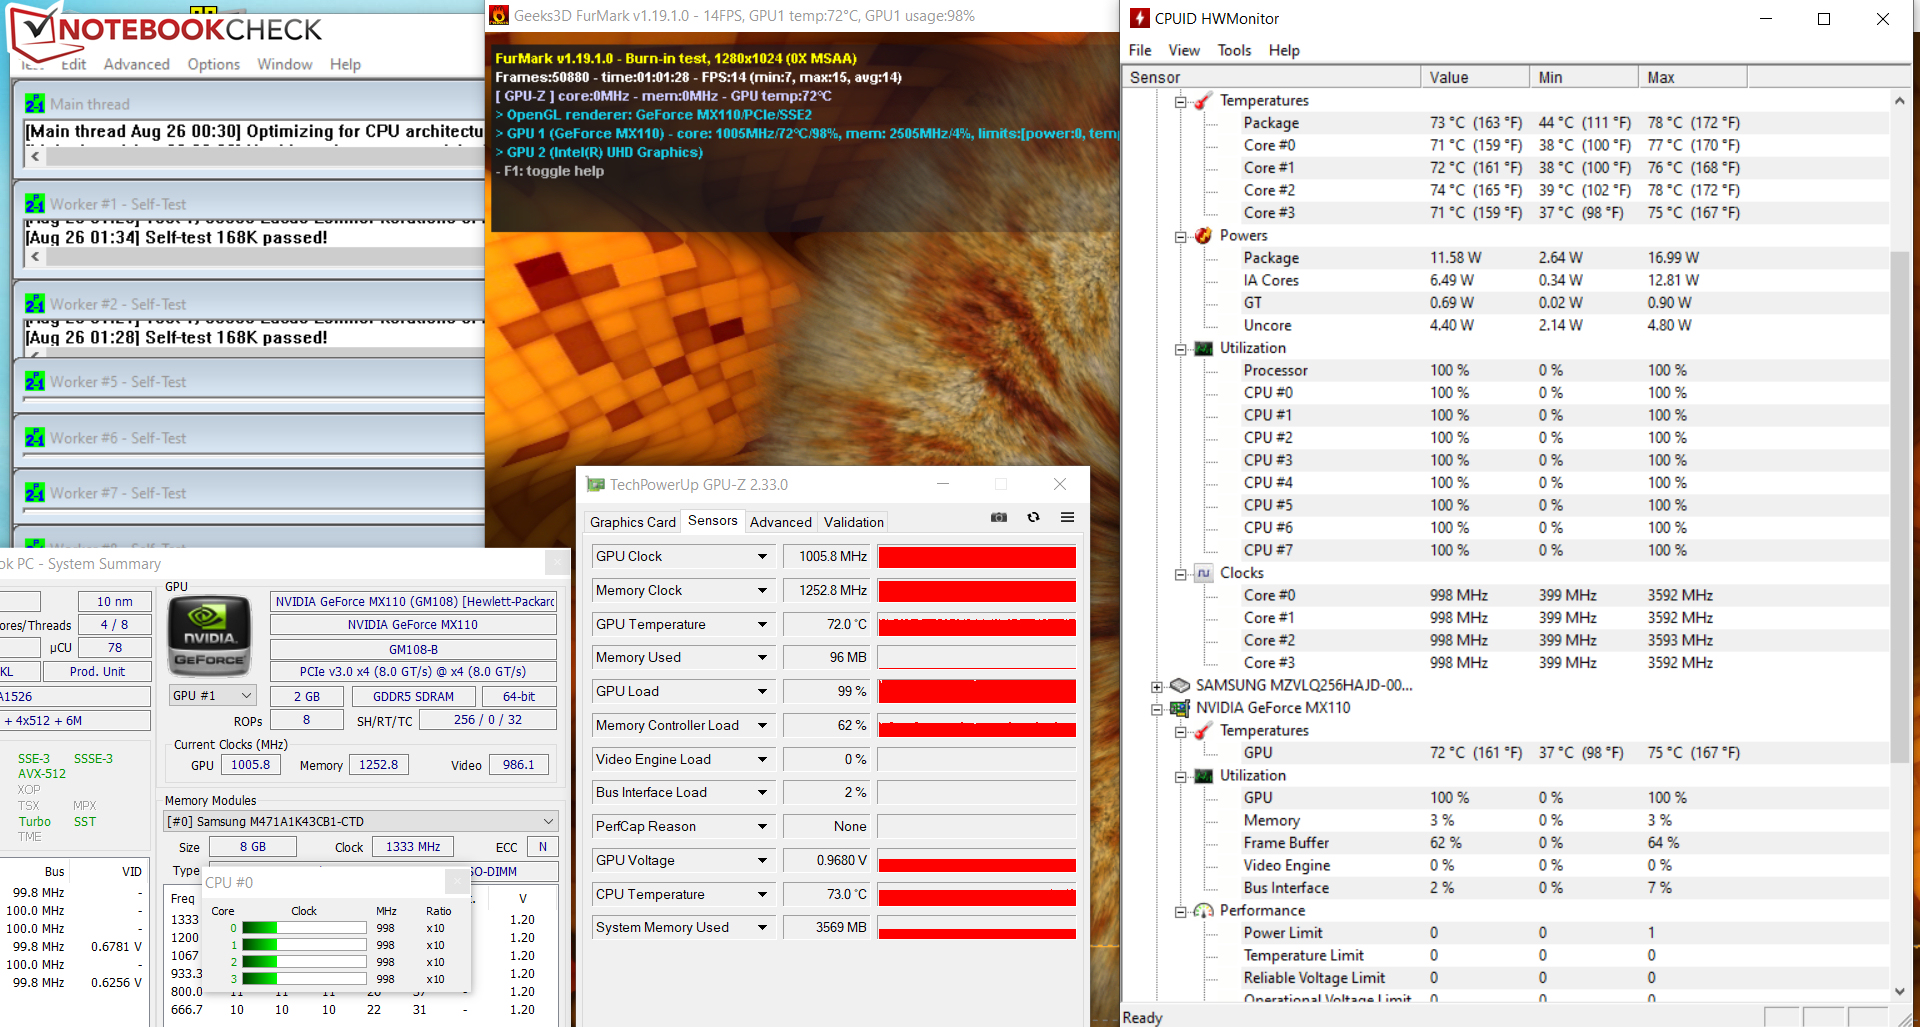Click the scroll-up arrow in HWMonitor sensor list
Viewport: 1920px width, 1027px height.
pyautogui.click(x=1900, y=101)
